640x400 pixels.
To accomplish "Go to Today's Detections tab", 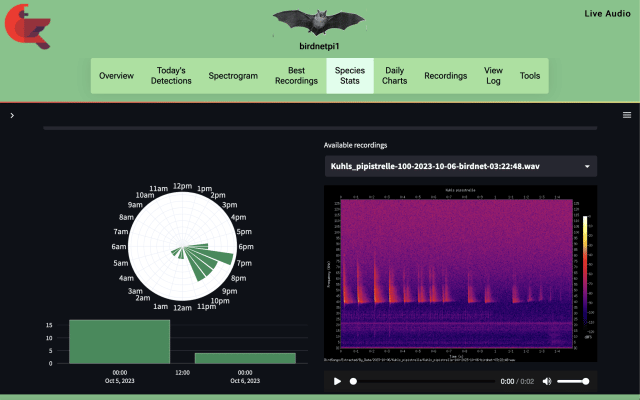I will tap(171, 76).
